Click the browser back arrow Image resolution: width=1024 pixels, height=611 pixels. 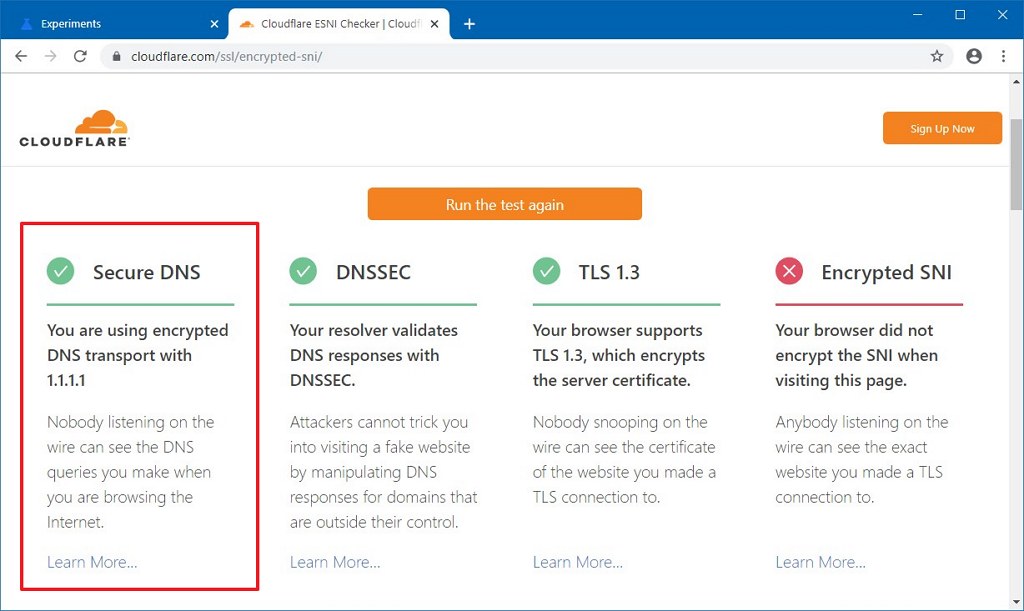(20, 56)
